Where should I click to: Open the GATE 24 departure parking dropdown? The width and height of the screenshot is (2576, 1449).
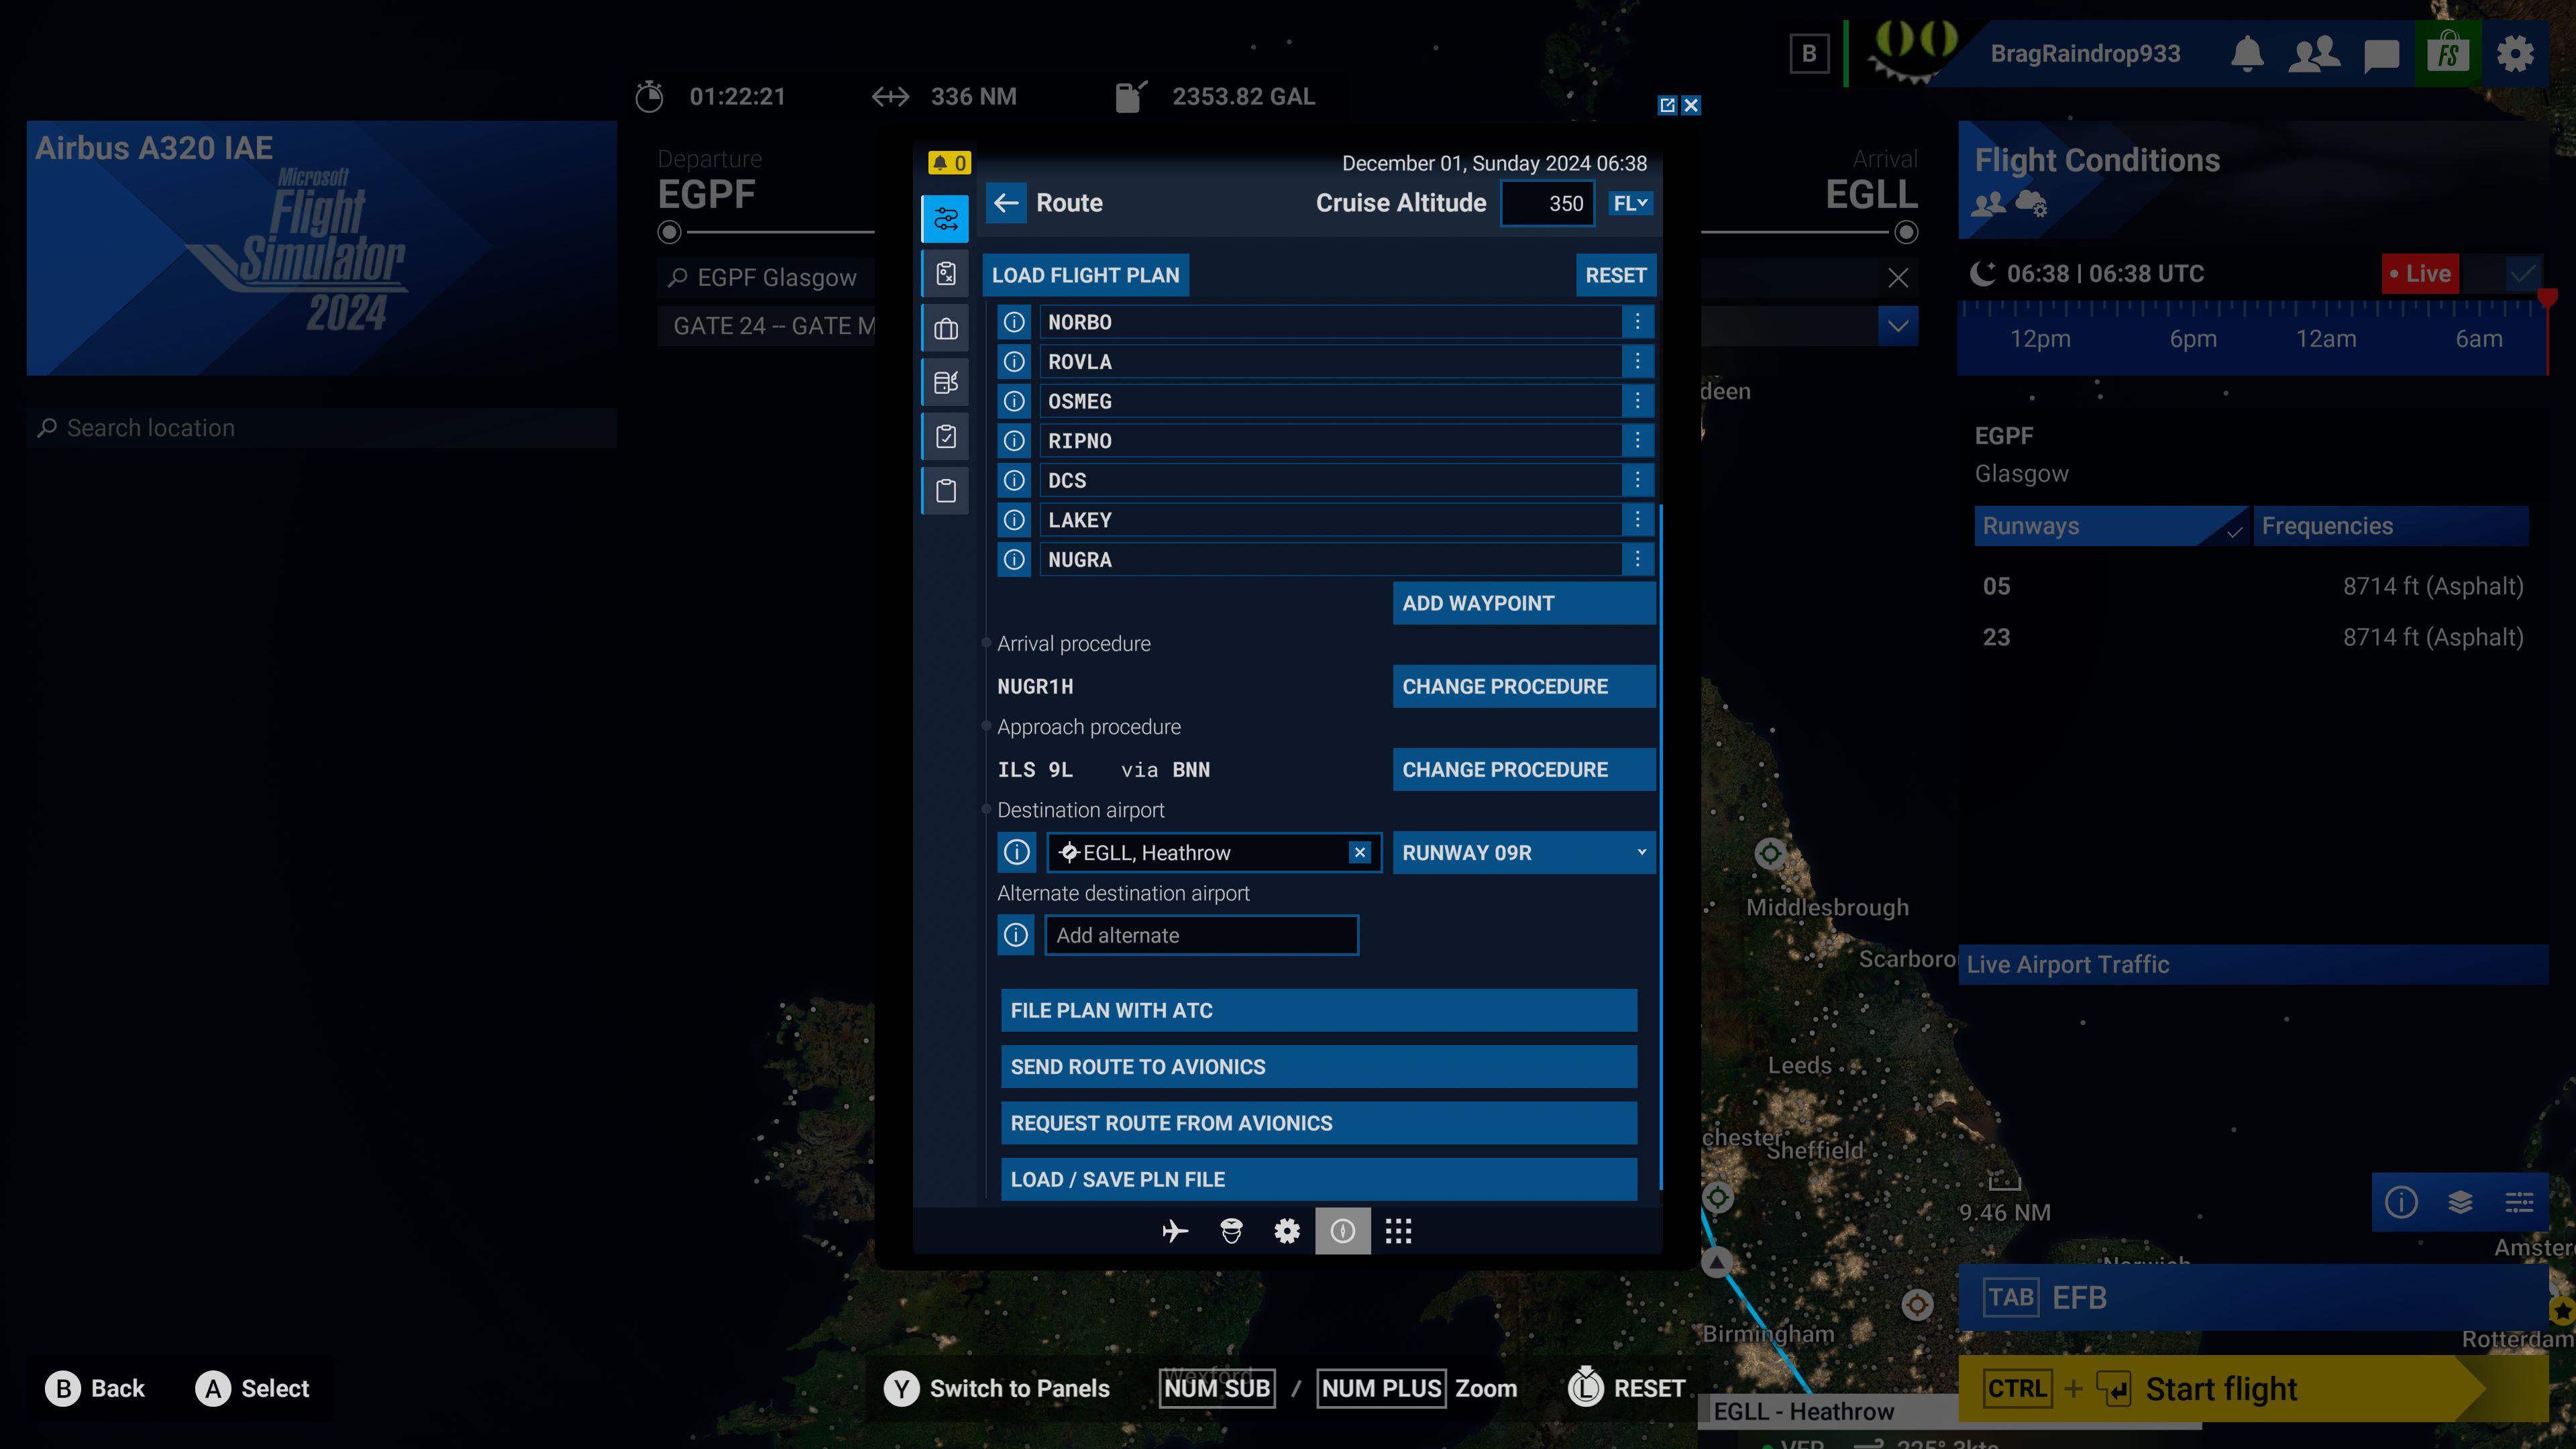pos(766,326)
